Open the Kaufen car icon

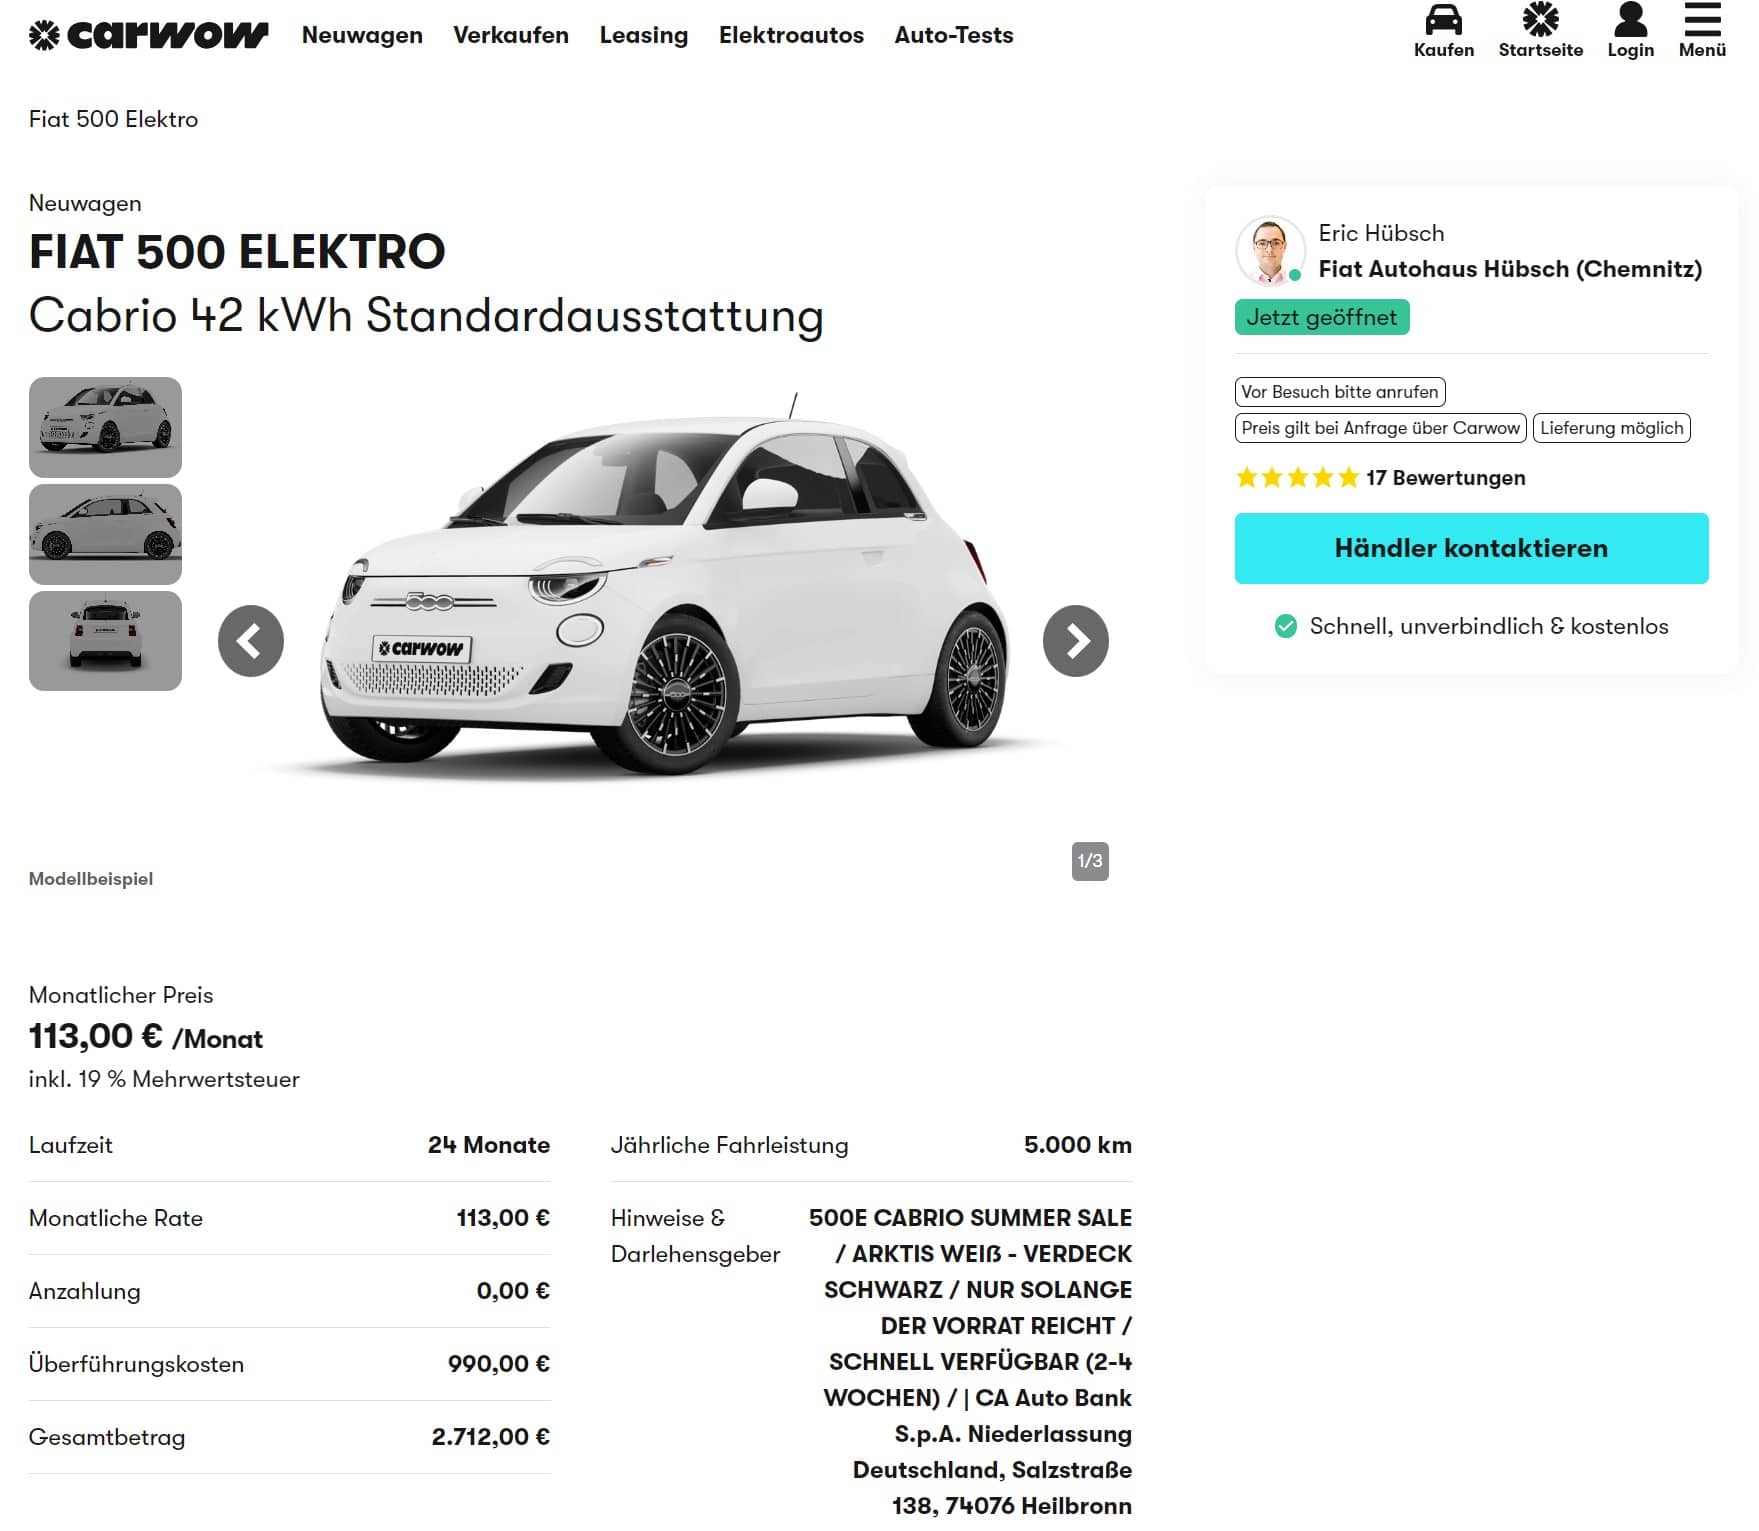point(1443,19)
